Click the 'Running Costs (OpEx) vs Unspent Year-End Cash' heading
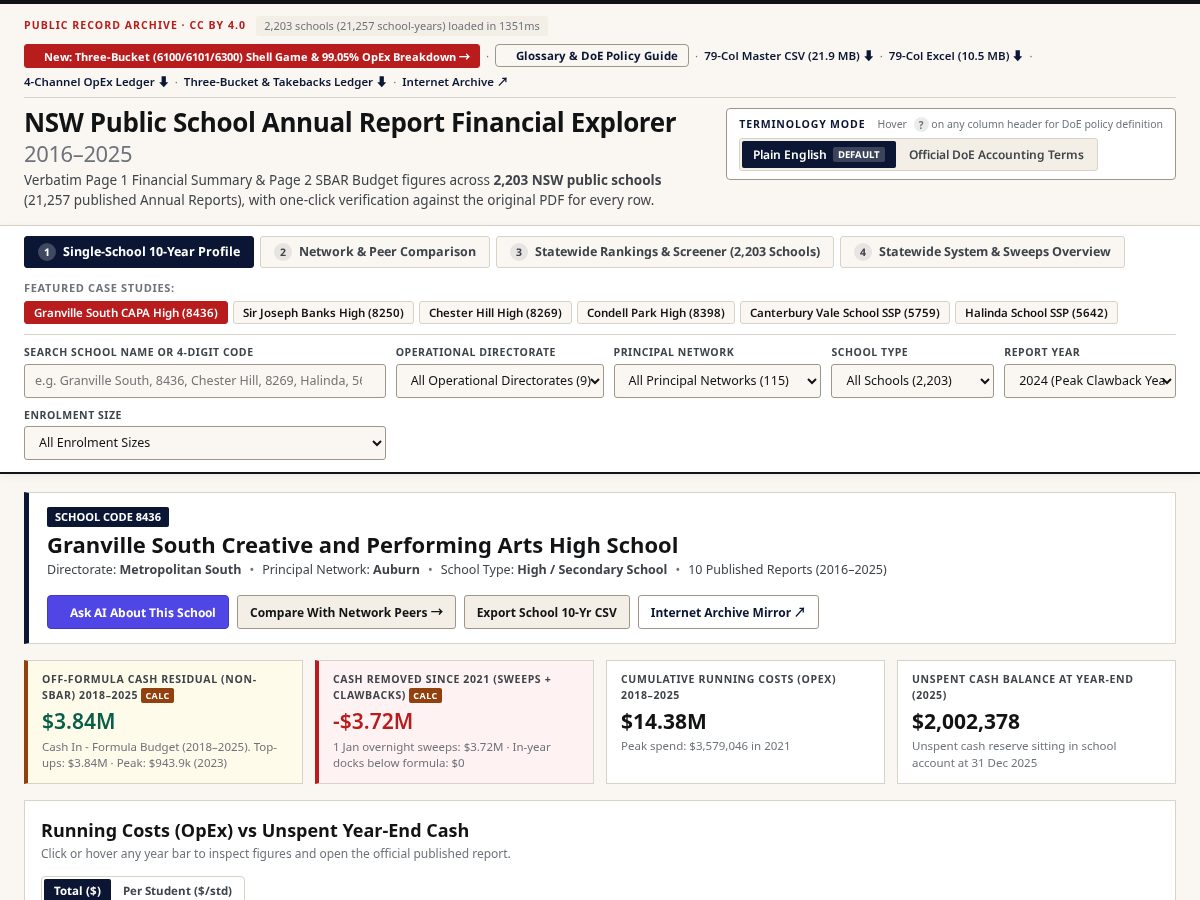The height and width of the screenshot is (900, 1200). tap(255, 830)
